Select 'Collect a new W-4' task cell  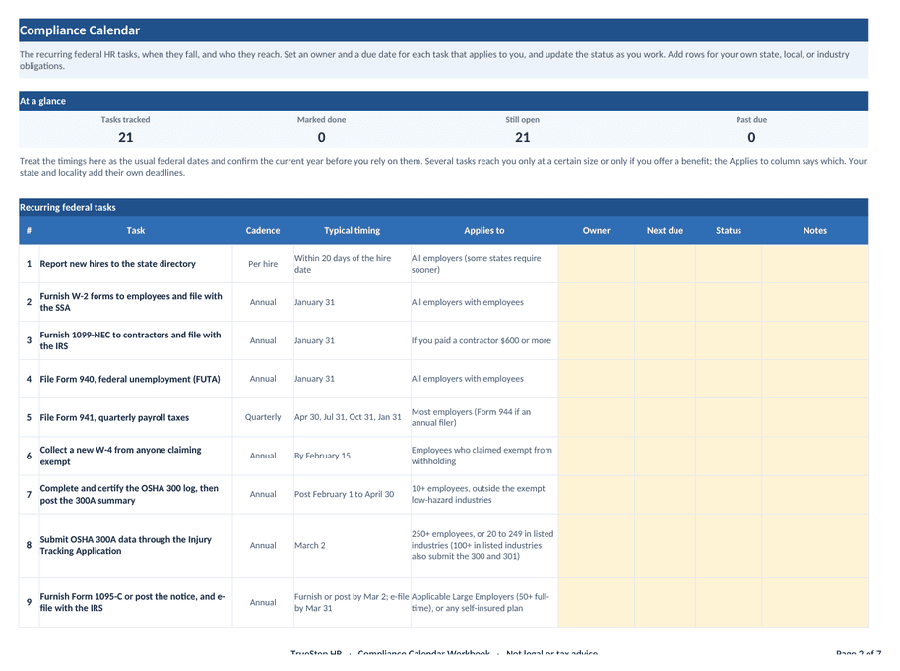135,456
